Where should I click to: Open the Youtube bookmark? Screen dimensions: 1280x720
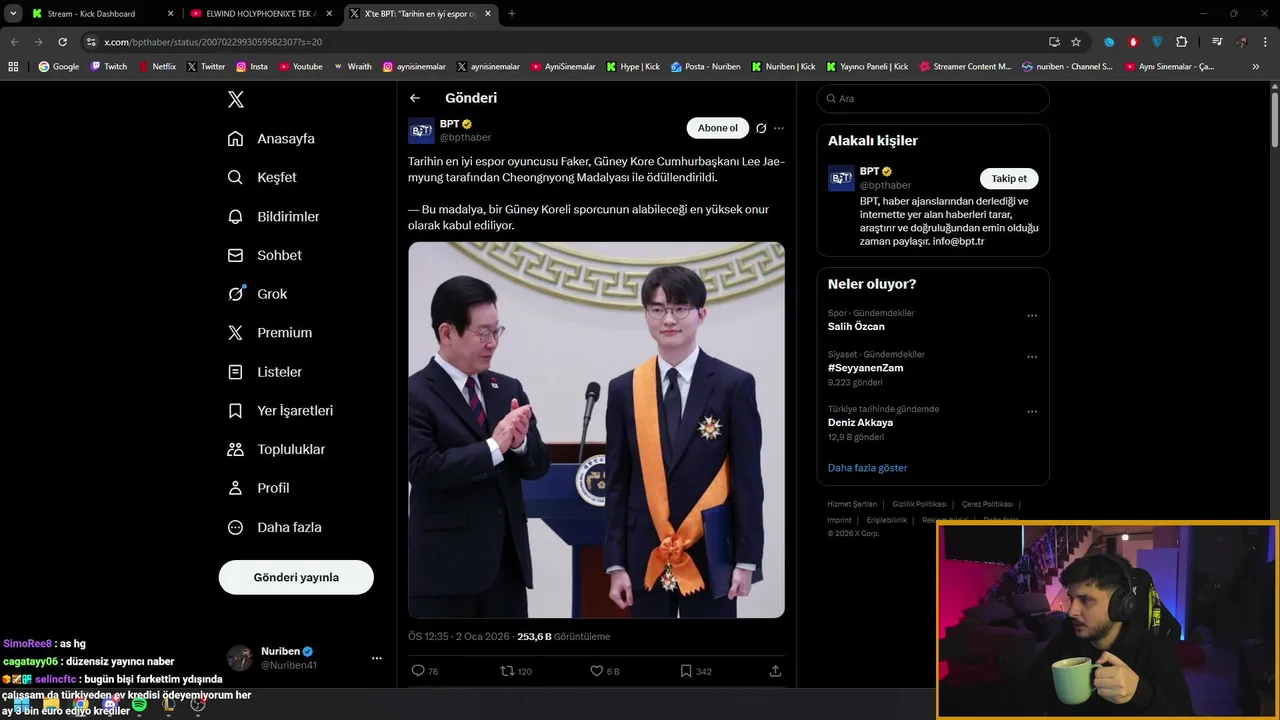301,67
